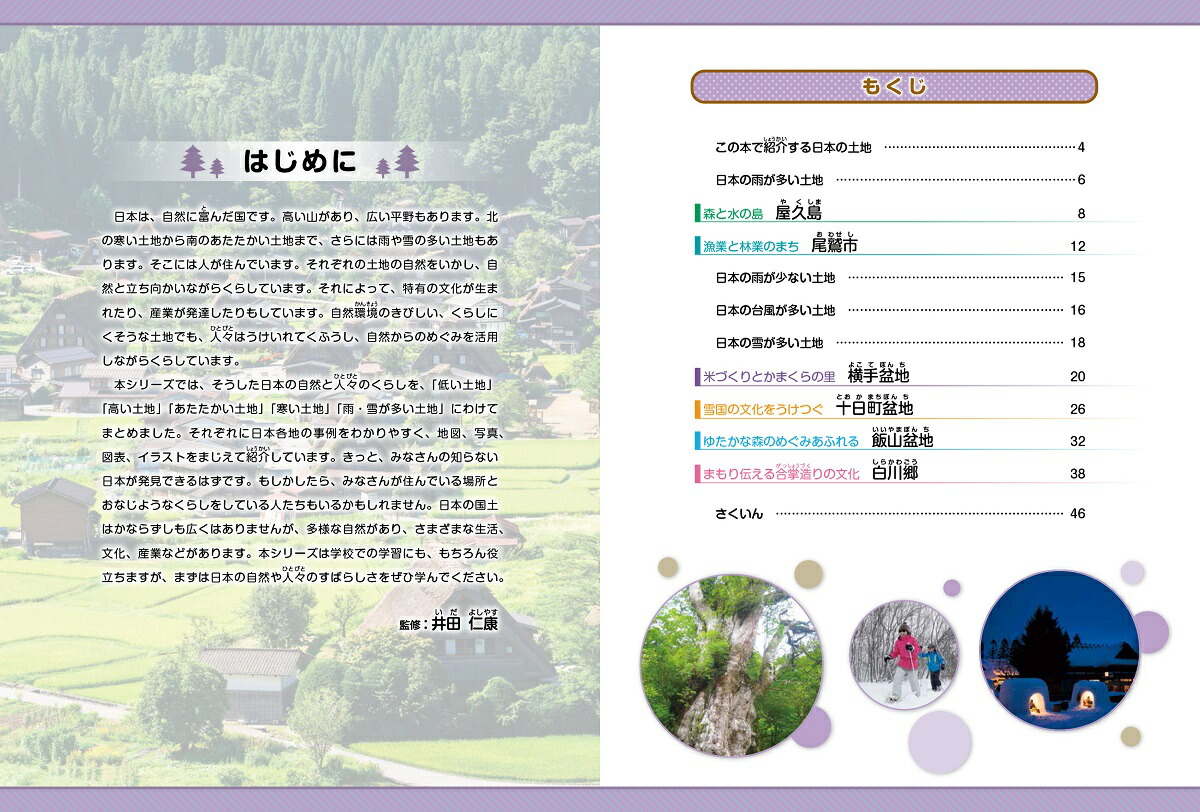Click the tree icons left of はじめに
The height and width of the screenshot is (812, 1200).
[204, 161]
